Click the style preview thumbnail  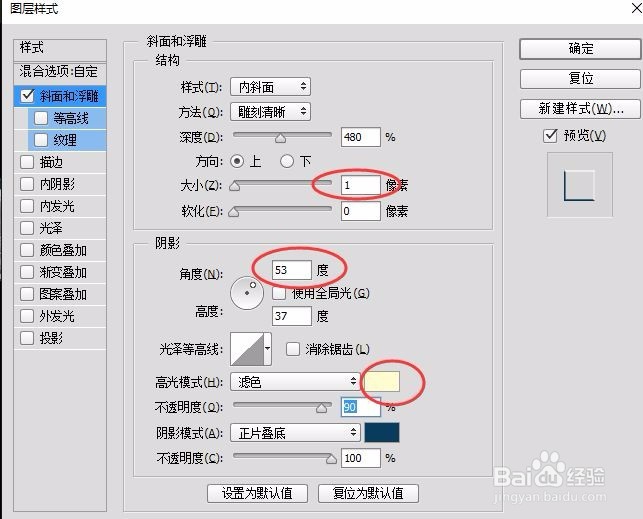tap(580, 185)
